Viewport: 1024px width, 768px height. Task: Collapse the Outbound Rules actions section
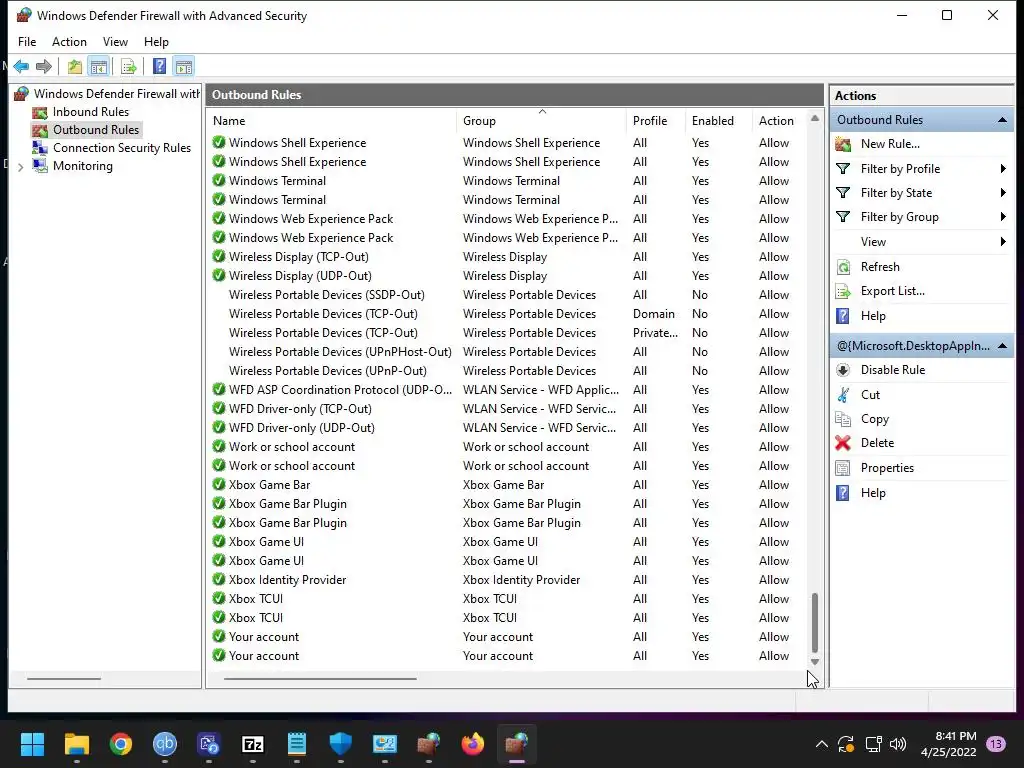pos(1002,120)
